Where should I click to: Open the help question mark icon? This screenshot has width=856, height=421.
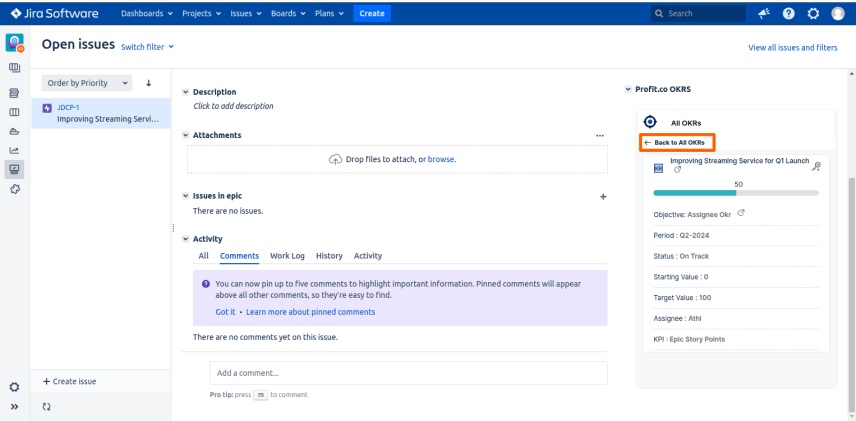click(788, 14)
